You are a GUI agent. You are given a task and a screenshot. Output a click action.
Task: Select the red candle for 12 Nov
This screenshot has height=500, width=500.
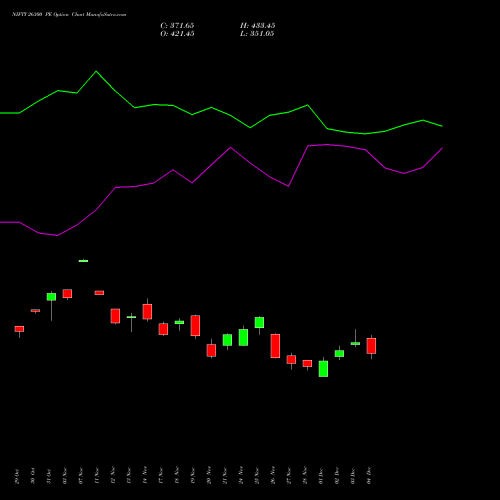coord(115,316)
